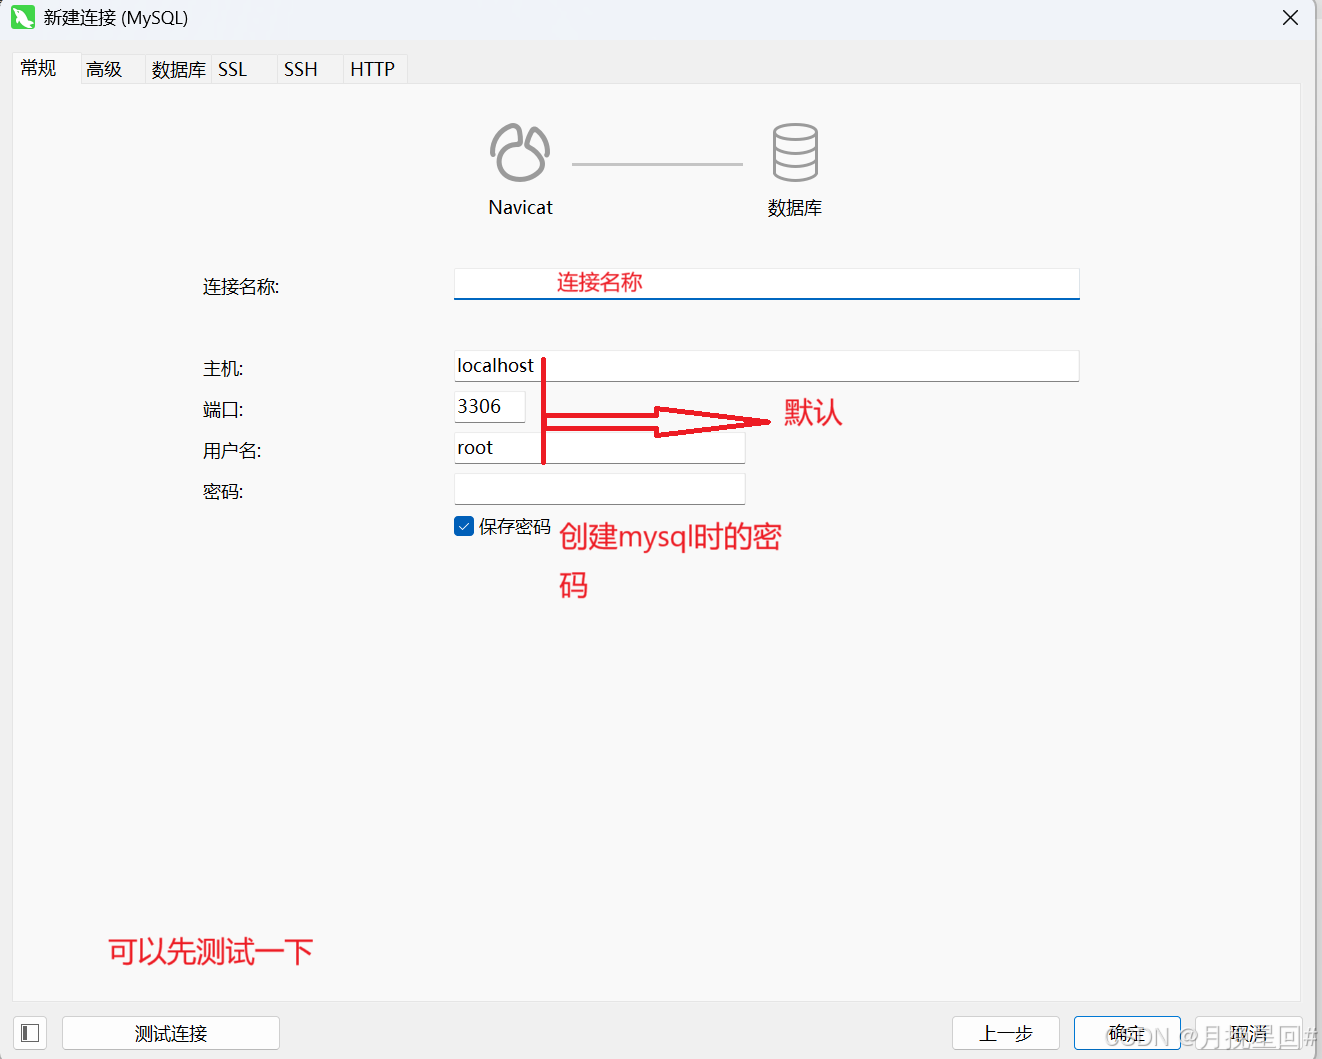Click the database cylinder icon

tap(795, 152)
